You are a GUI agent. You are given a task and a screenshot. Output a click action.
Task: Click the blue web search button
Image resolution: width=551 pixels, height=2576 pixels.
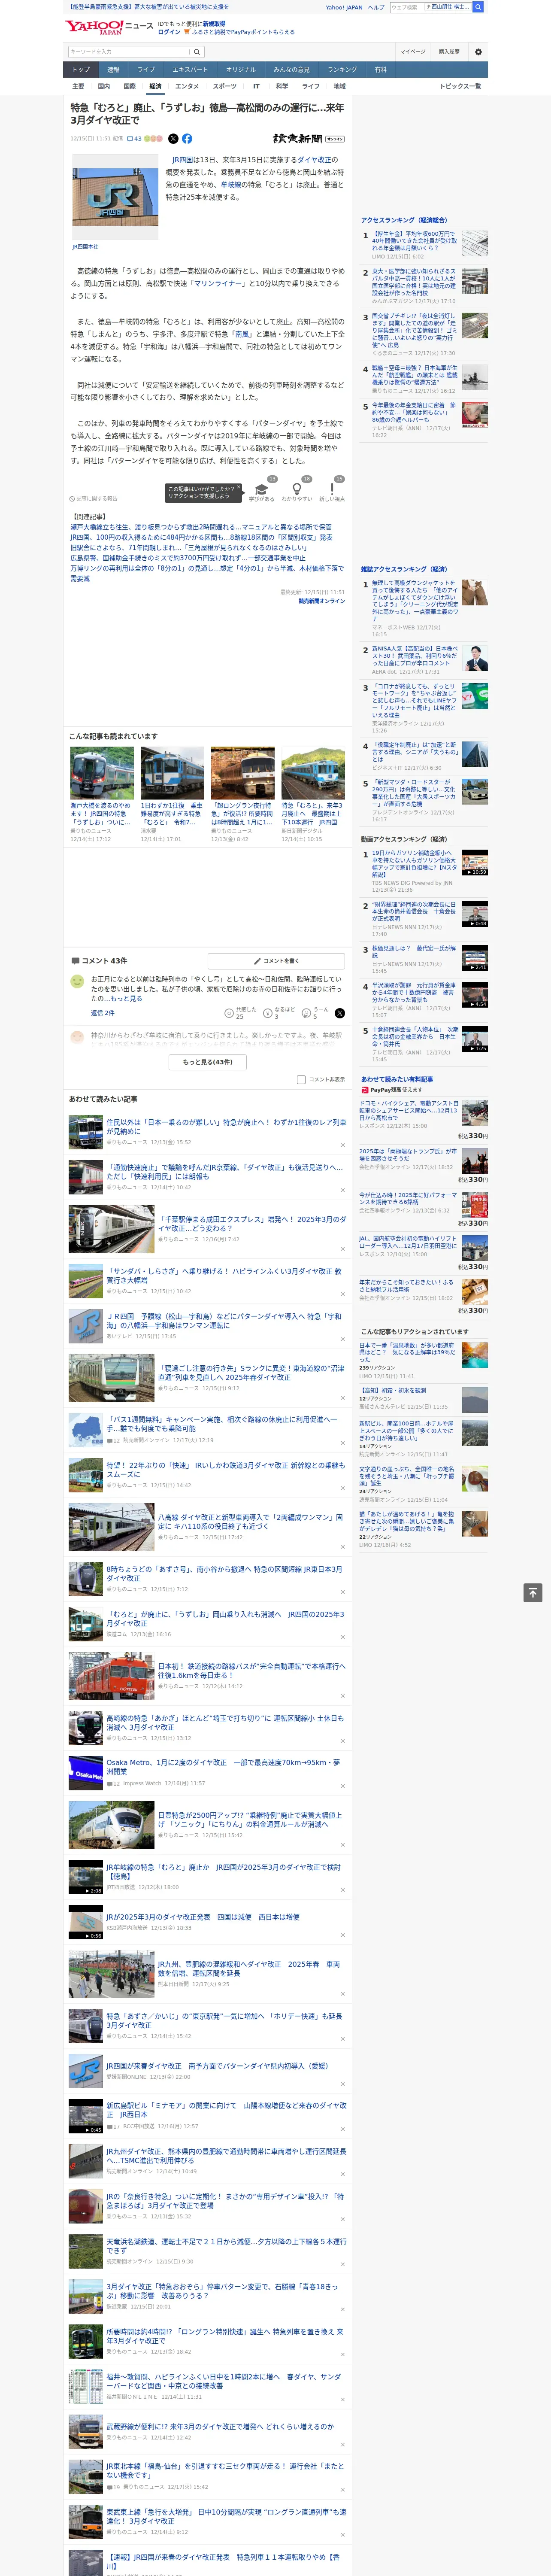click(478, 7)
